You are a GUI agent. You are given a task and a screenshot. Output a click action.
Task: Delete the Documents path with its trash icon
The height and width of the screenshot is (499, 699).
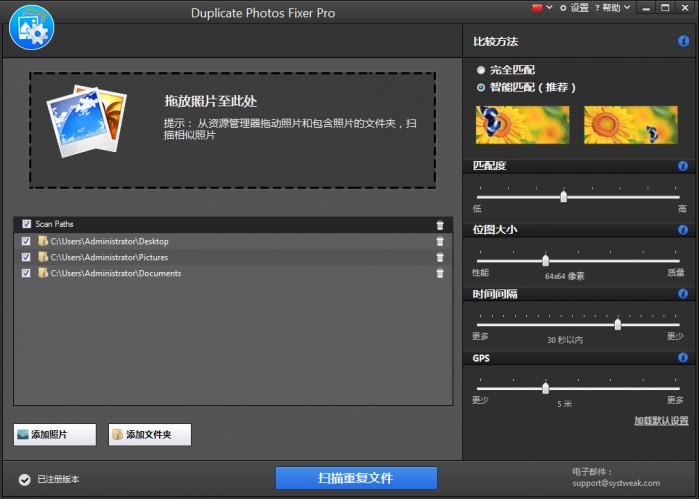click(x=440, y=273)
